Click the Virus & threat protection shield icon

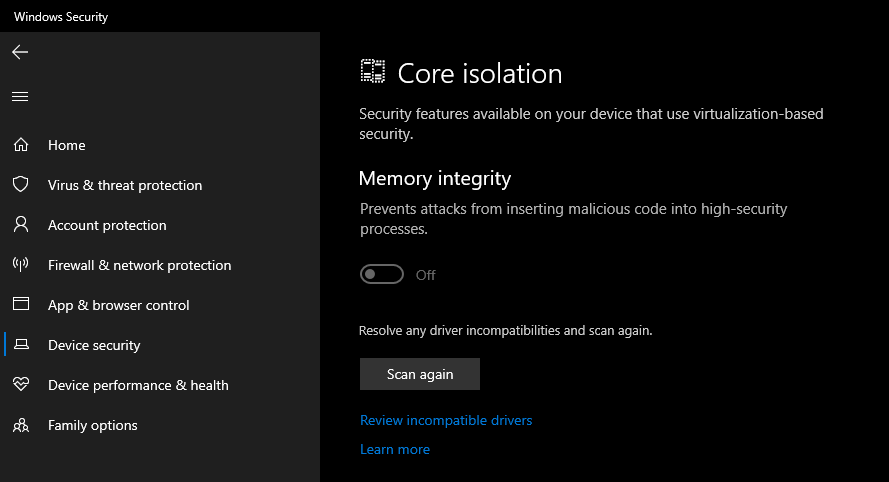pyautogui.click(x=20, y=185)
